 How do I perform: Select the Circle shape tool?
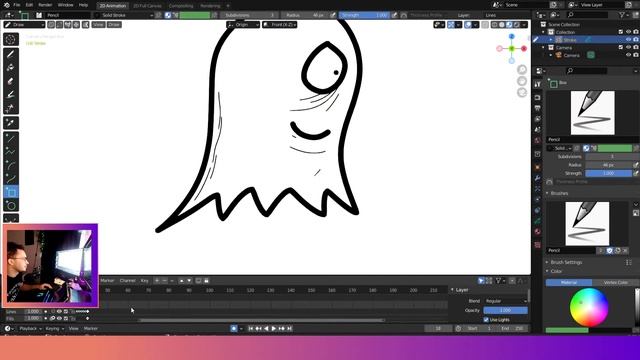pyautogui.click(x=11, y=206)
